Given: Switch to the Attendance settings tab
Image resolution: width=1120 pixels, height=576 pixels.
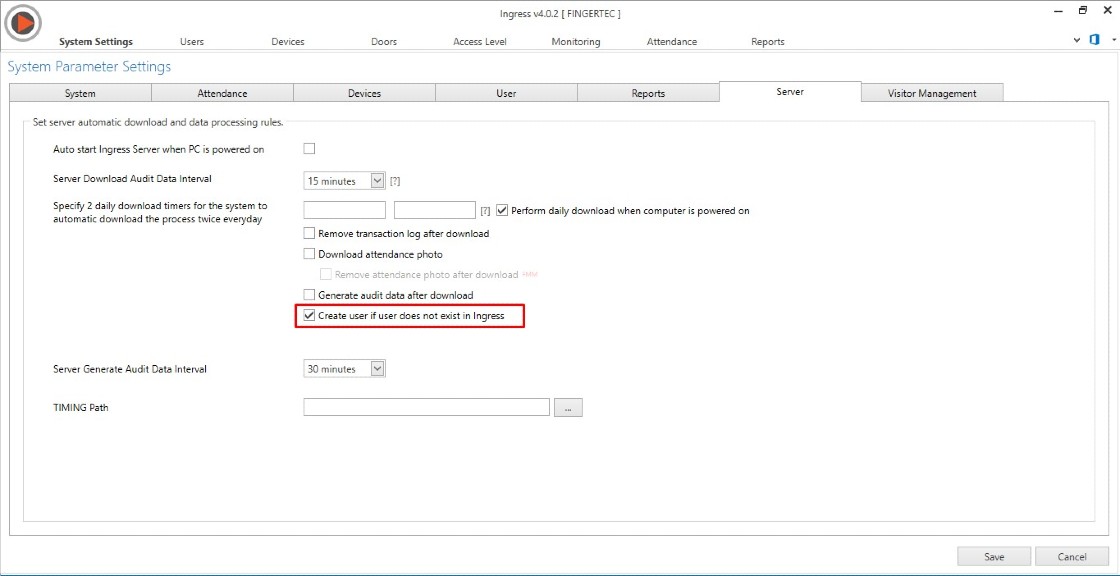Looking at the screenshot, I should pyautogui.click(x=222, y=93).
